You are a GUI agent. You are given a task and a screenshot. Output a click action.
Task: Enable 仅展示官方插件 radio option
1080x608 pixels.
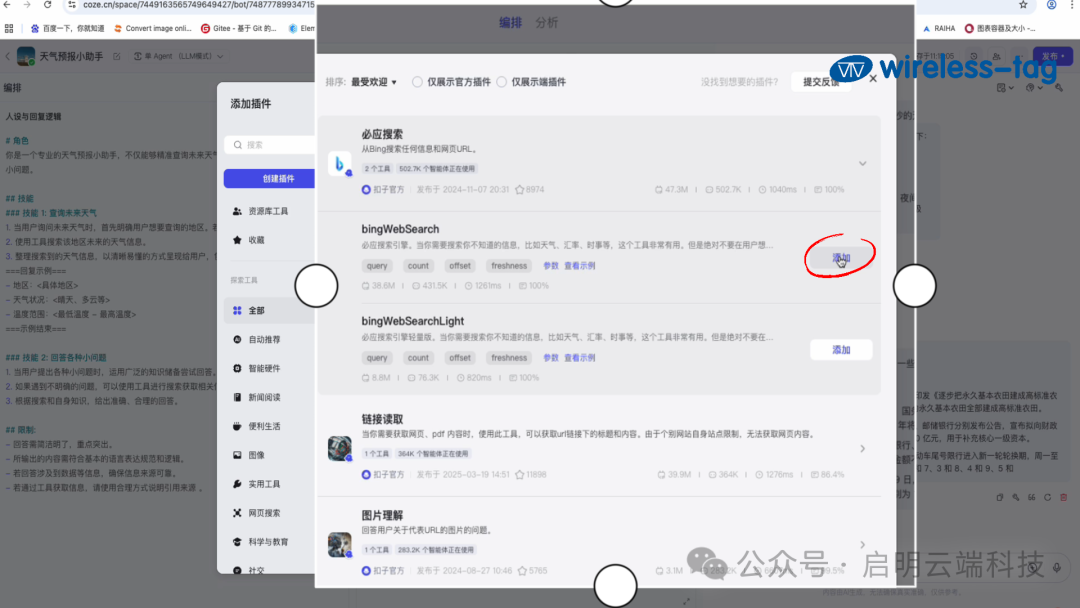[x=417, y=82]
